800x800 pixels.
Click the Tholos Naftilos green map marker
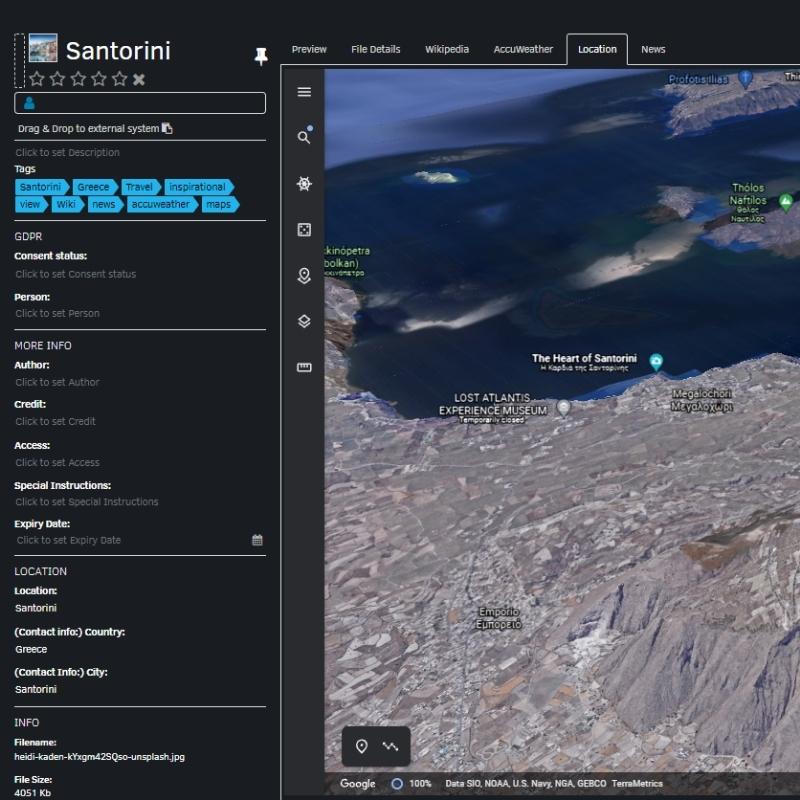786,202
